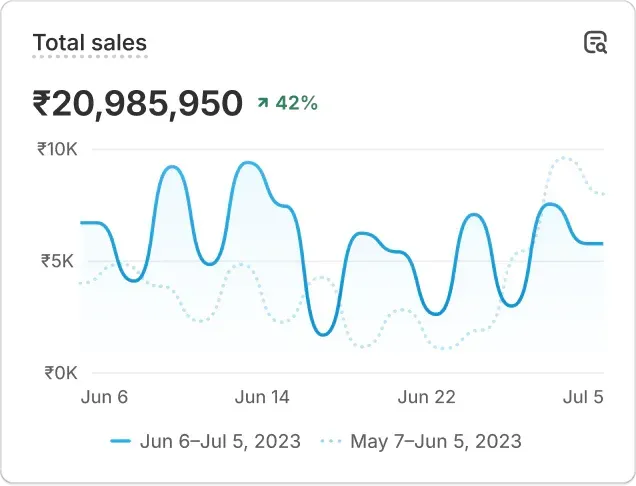Screen dimensions: 636x486
Task: Select the Jul 5 x-axis date label
Action: pos(583,397)
